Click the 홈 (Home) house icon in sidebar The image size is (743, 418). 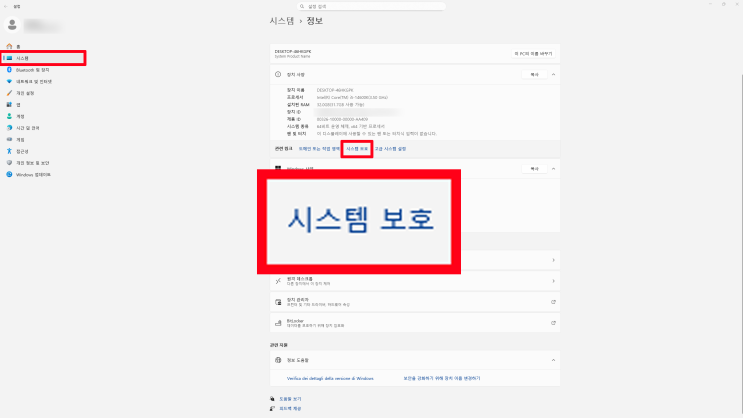click(x=9, y=46)
